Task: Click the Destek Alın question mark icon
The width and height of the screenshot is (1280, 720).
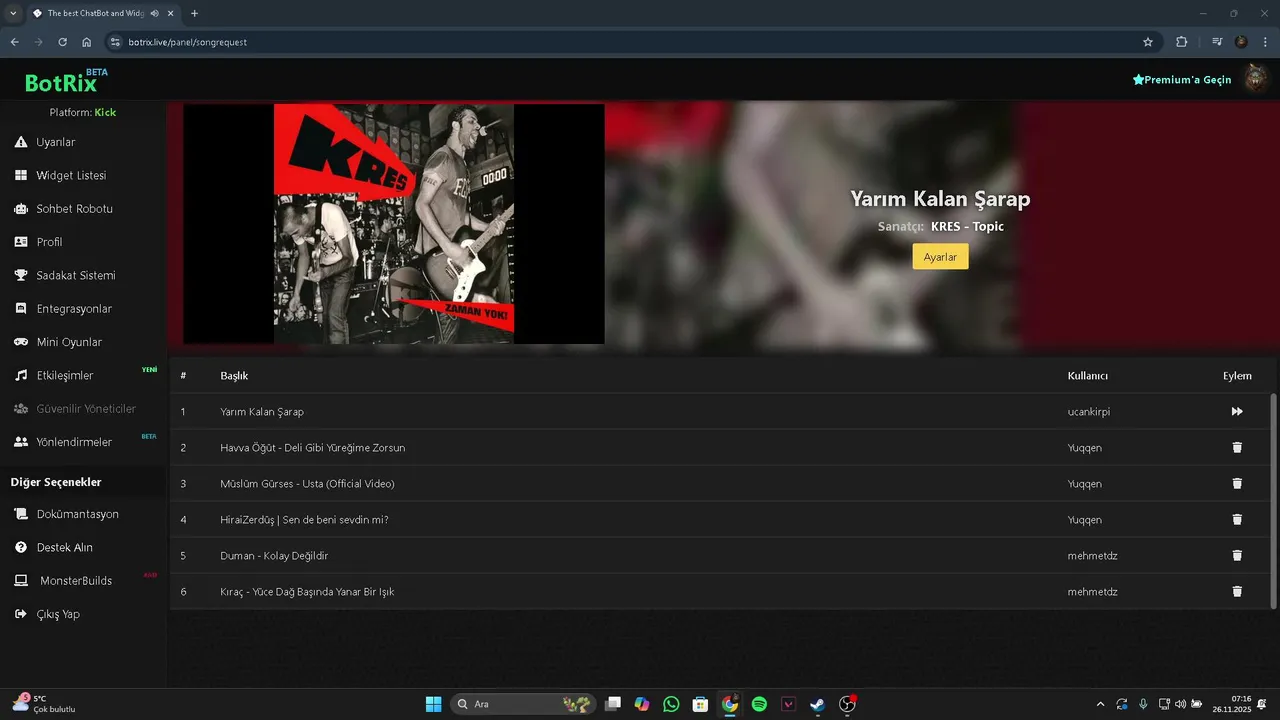Action: point(20,547)
